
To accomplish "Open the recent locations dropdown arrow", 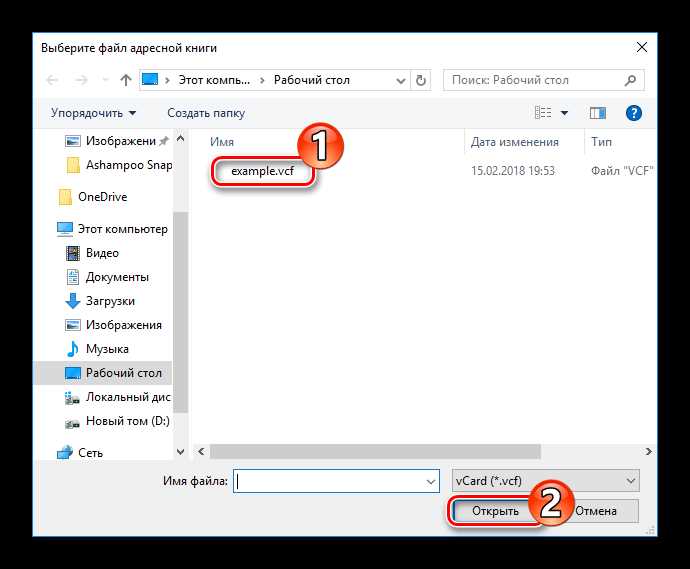I will (x=105, y=80).
